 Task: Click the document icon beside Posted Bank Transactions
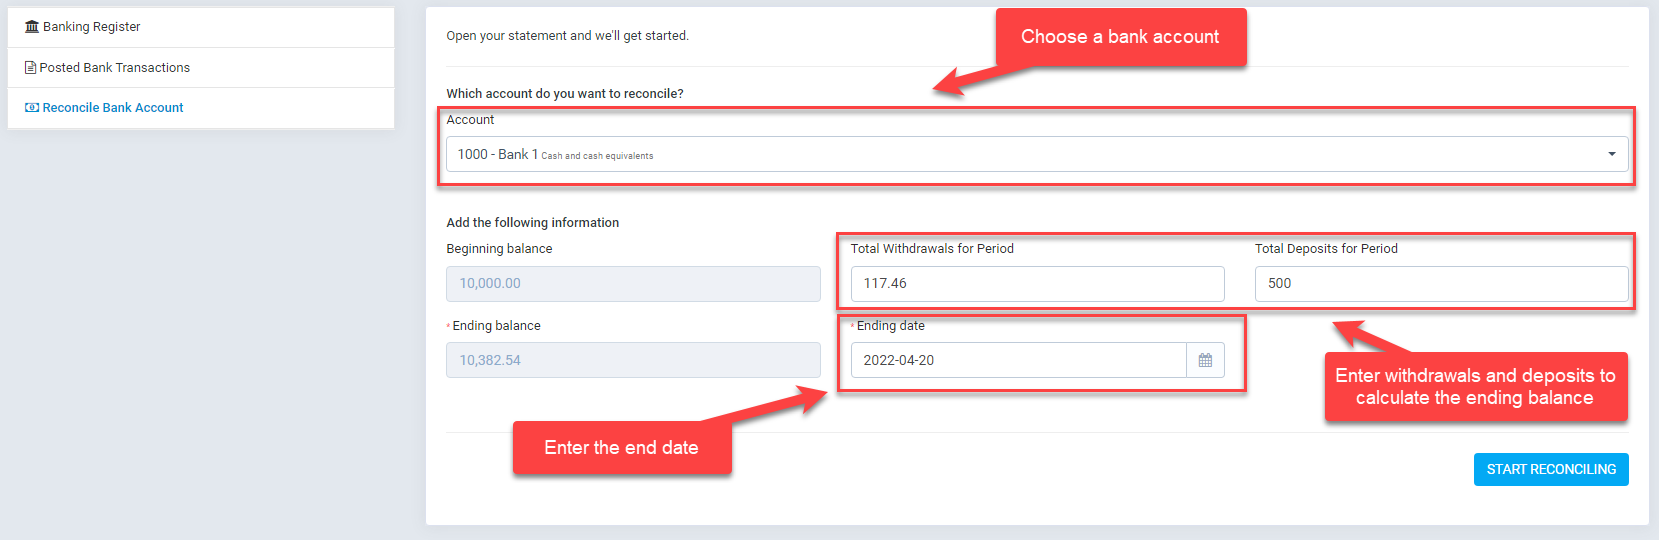coord(31,68)
